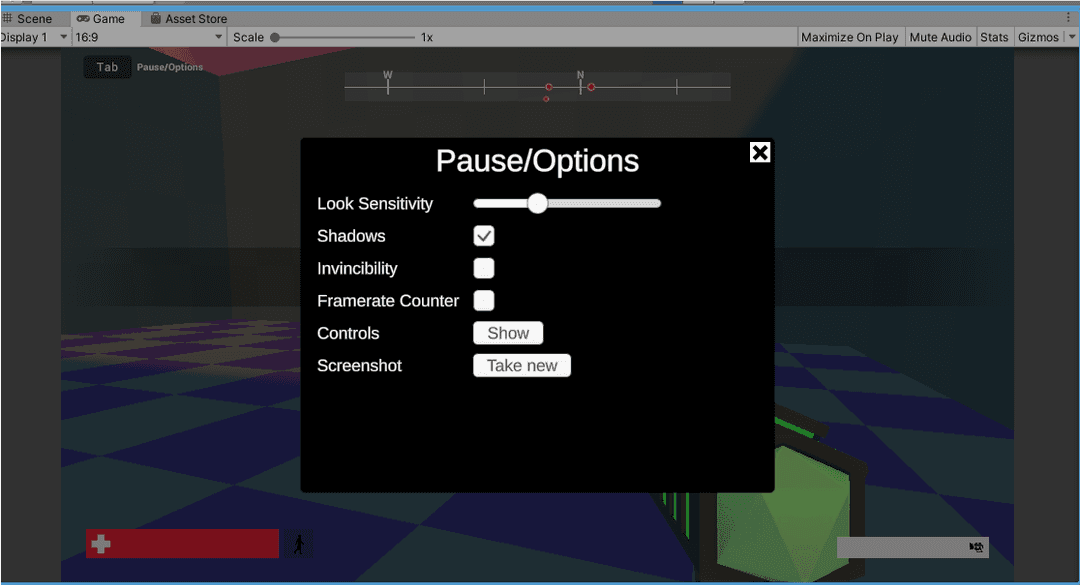Click the health cross icon
1080x585 pixels.
tap(100, 544)
